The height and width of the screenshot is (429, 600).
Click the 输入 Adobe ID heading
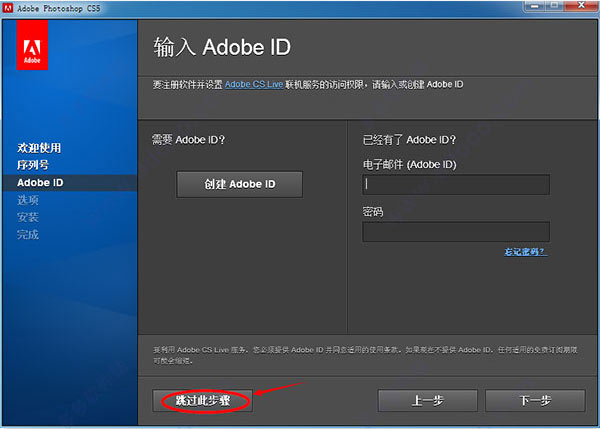(222, 47)
